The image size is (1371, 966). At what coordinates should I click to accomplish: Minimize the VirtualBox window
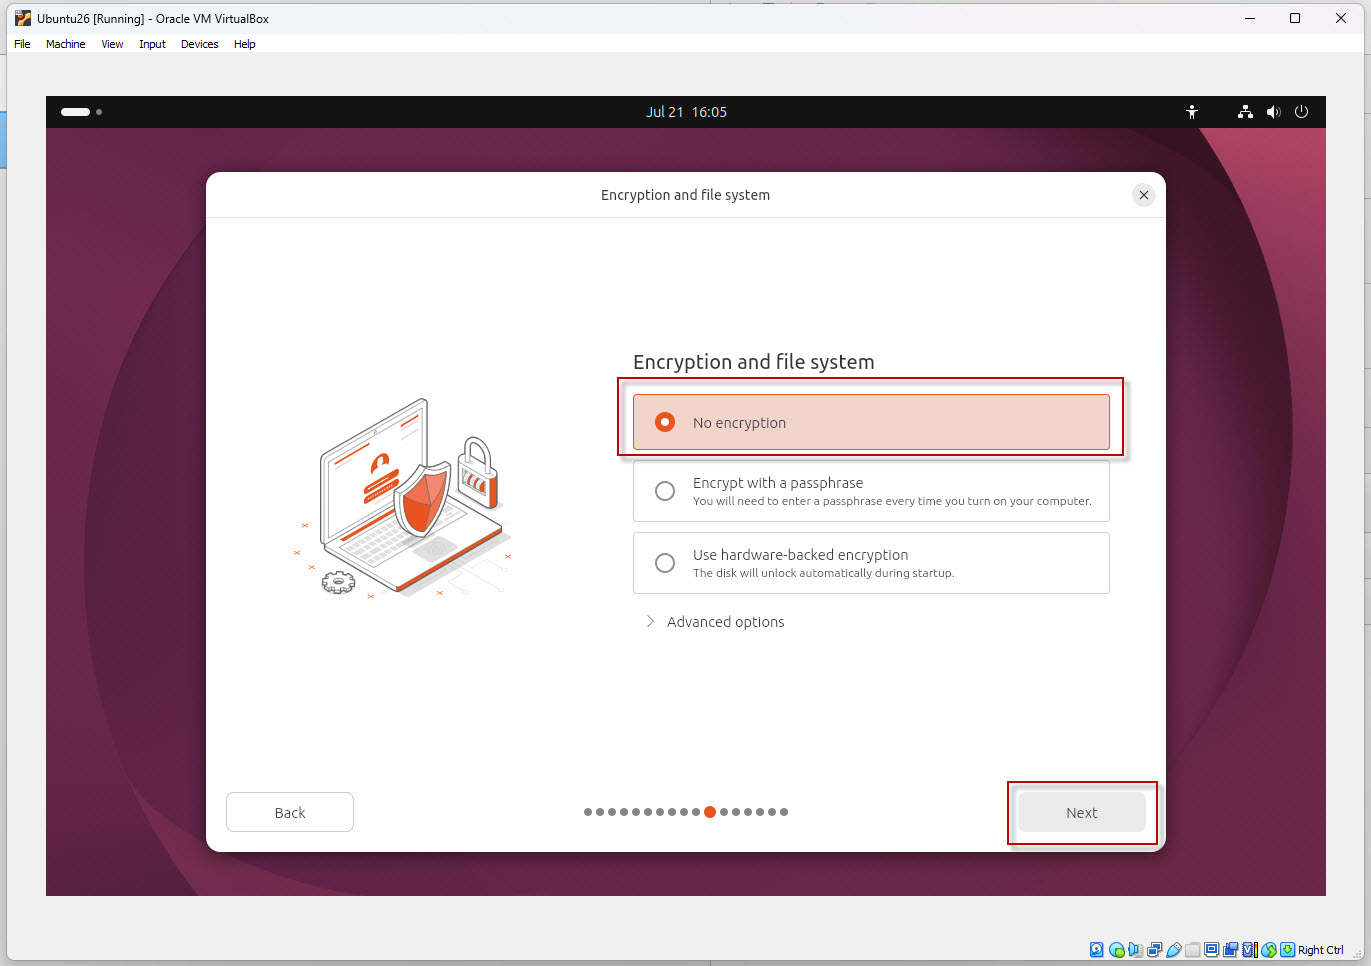tap(1250, 18)
